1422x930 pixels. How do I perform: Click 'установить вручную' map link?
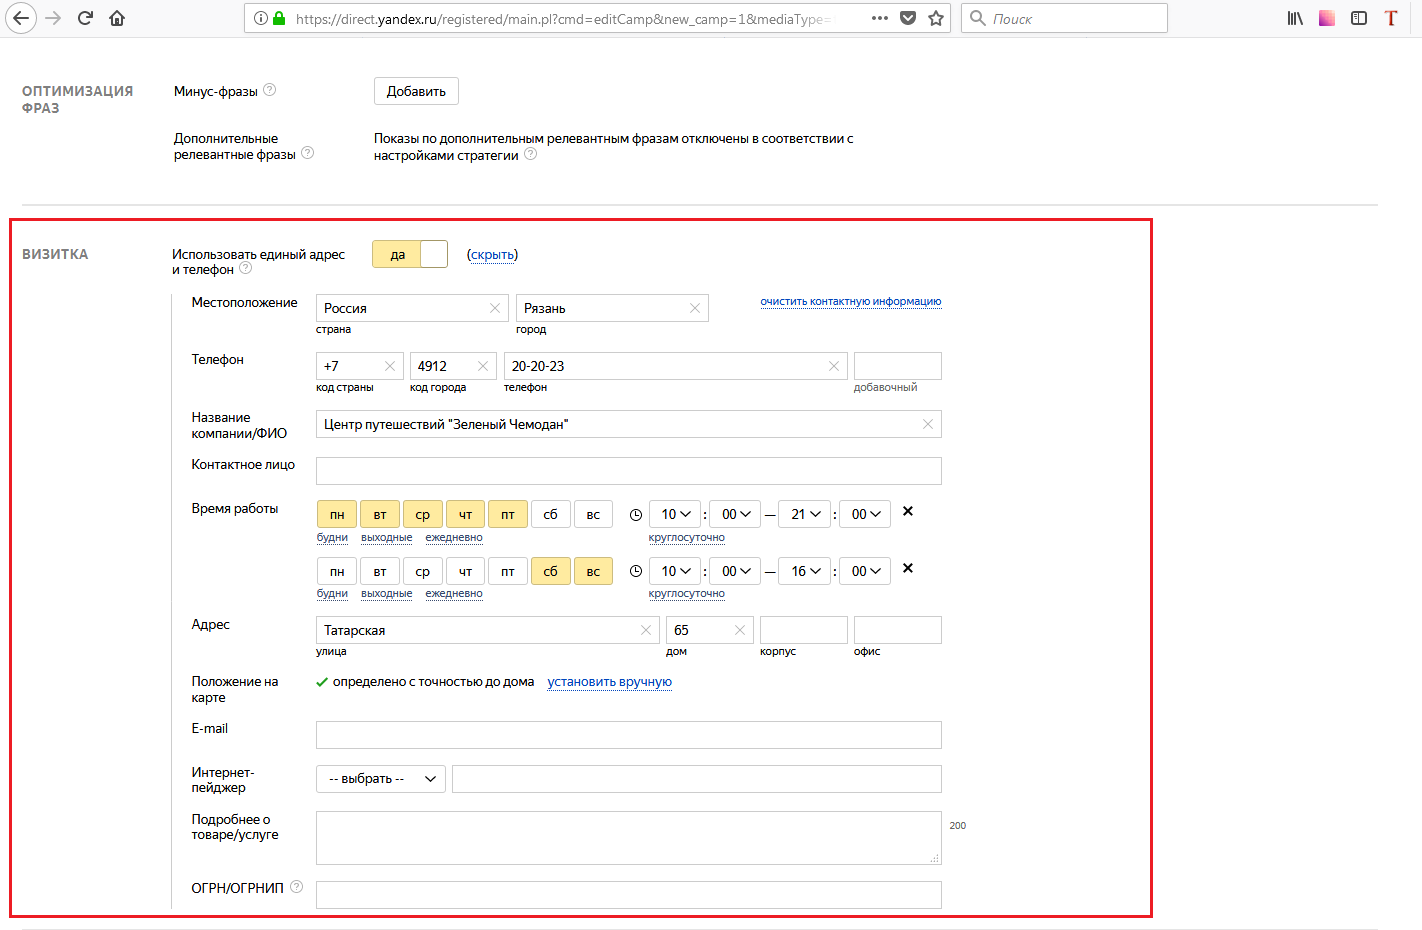[610, 682]
